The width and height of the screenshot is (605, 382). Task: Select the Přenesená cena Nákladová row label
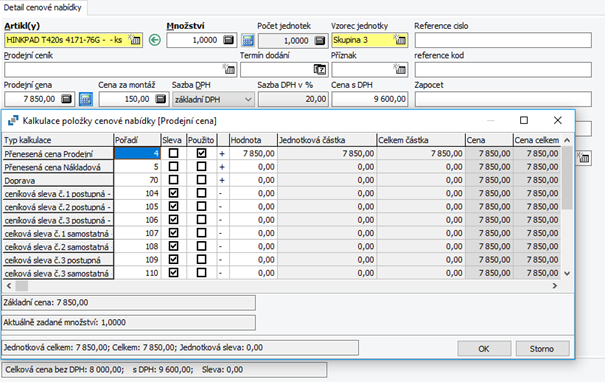click(x=58, y=167)
